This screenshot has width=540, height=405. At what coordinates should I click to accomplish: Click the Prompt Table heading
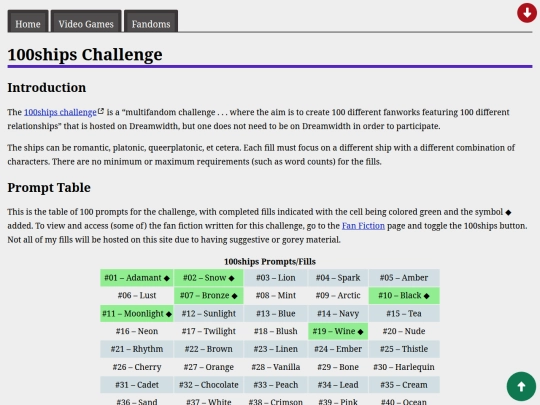(49, 188)
